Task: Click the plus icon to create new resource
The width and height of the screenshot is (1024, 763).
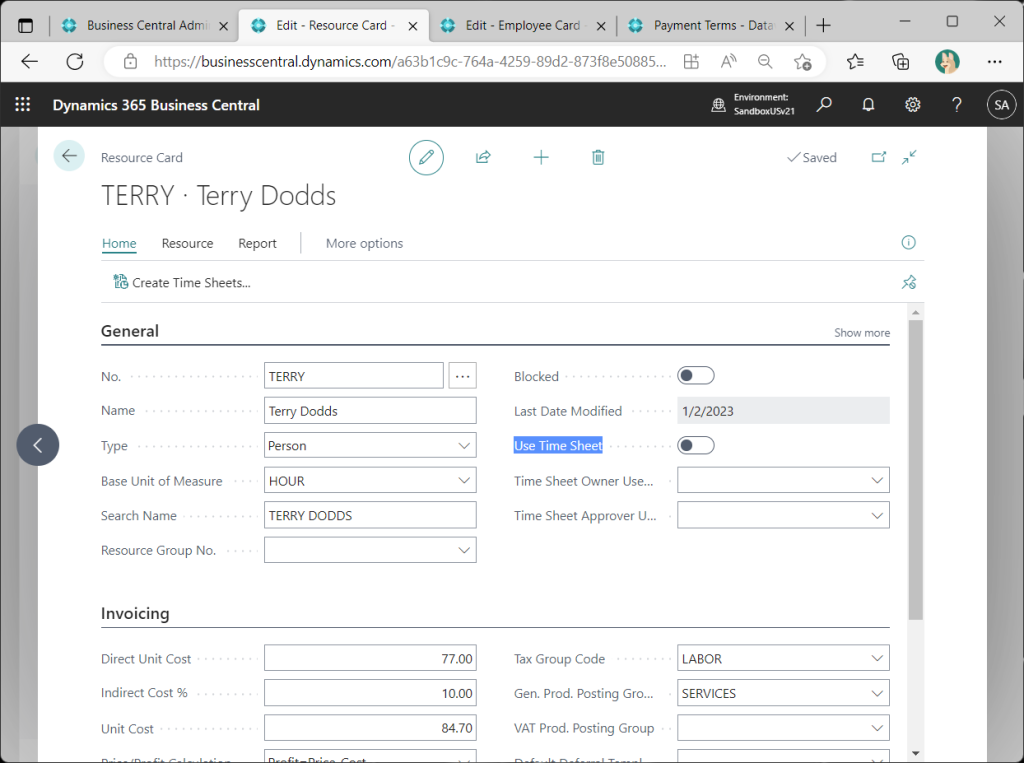Action: [x=541, y=157]
